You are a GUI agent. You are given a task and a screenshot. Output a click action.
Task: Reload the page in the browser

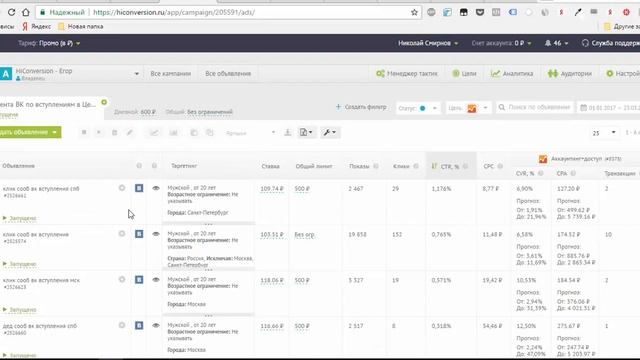(x=11, y=12)
